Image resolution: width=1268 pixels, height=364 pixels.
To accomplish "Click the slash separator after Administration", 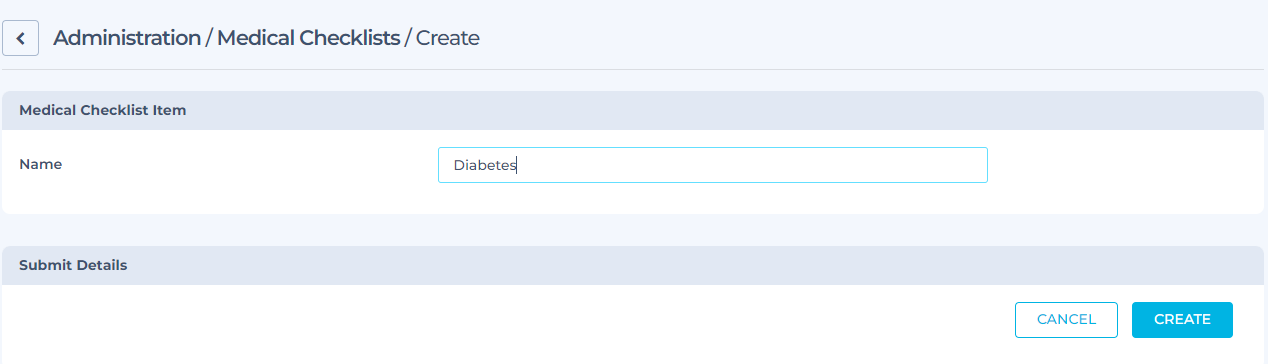I will tap(209, 38).
